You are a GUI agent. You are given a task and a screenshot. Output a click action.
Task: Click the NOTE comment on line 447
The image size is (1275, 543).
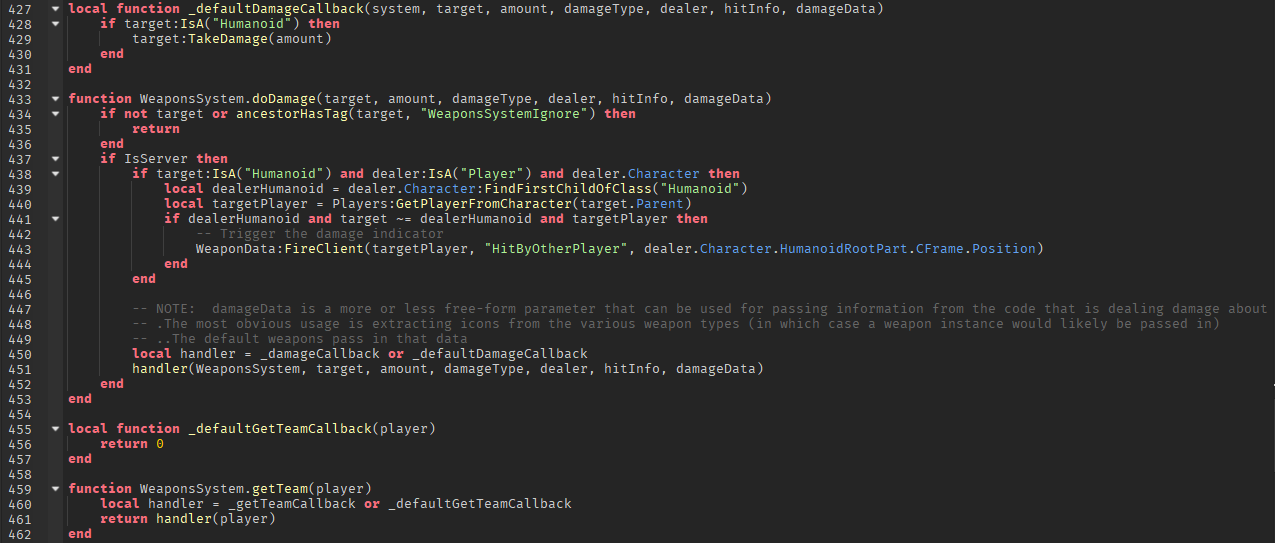(x=698, y=308)
